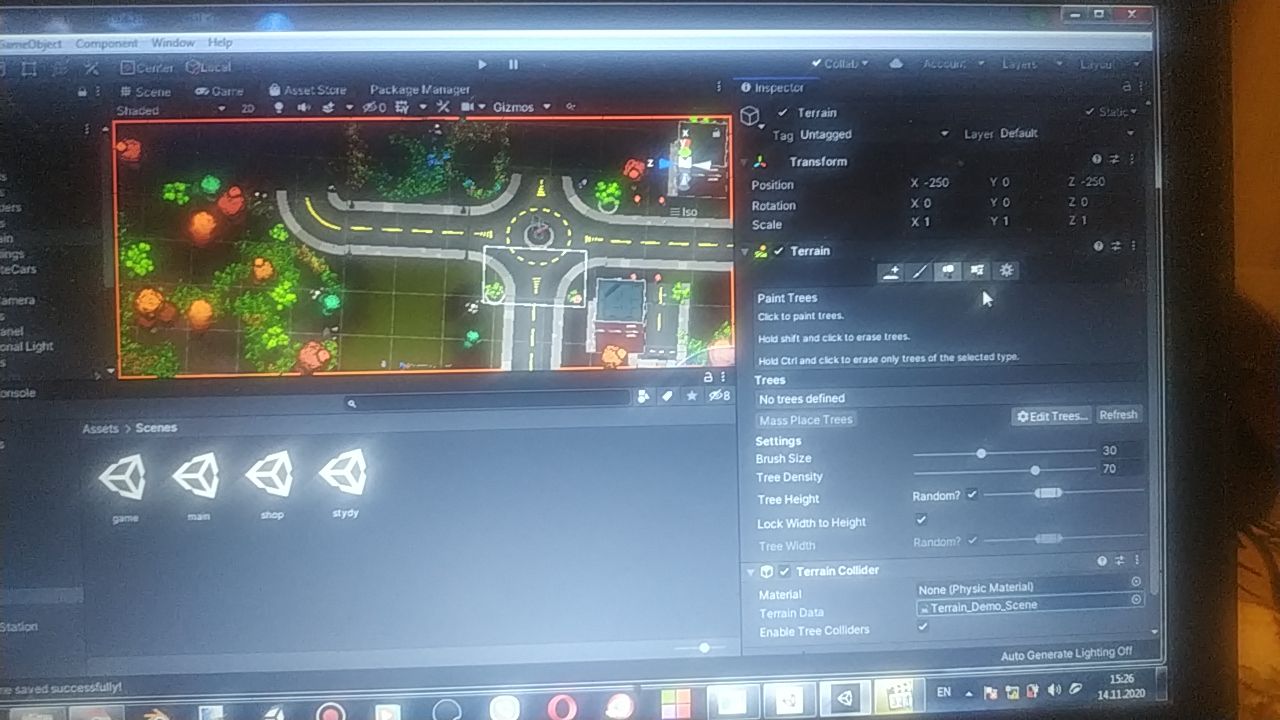The image size is (1280, 720).
Task: Open the Collab dropdown
Action: 842,64
